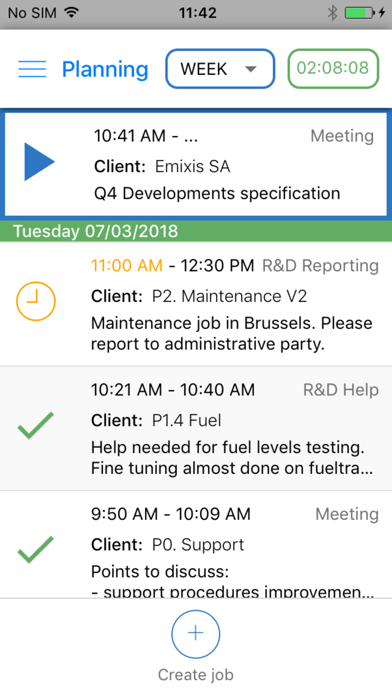Tap green checkmark on P0. Support job

[x=36, y=550]
